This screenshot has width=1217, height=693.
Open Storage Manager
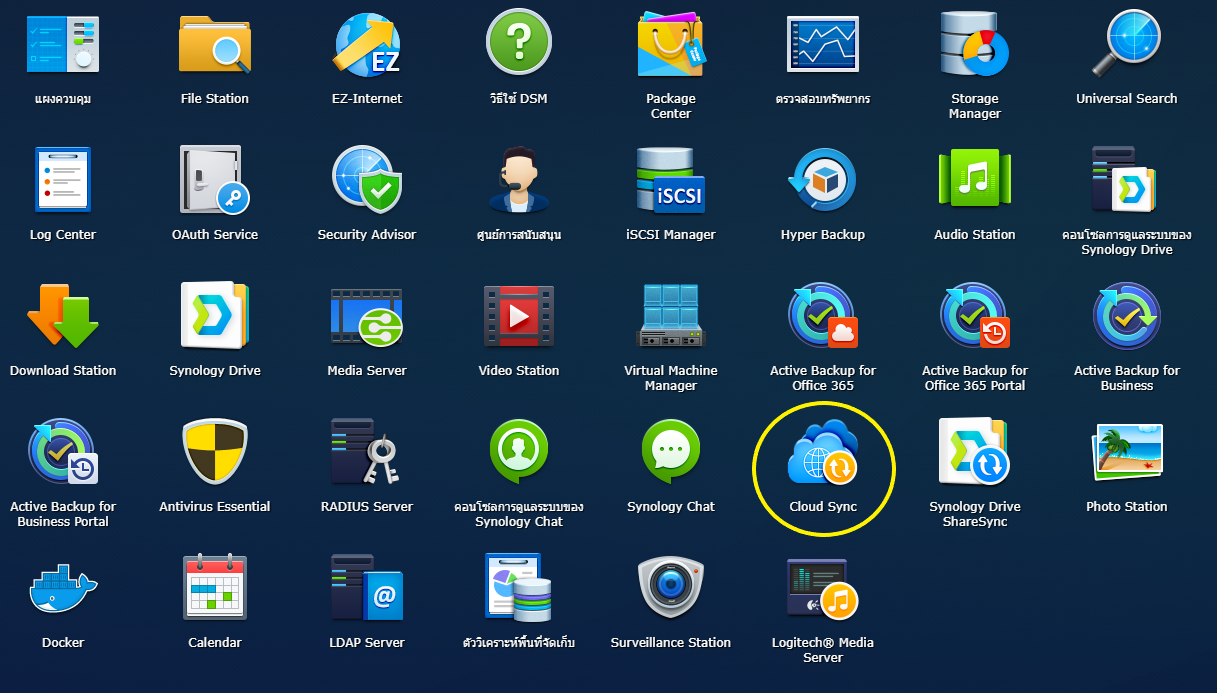click(975, 42)
